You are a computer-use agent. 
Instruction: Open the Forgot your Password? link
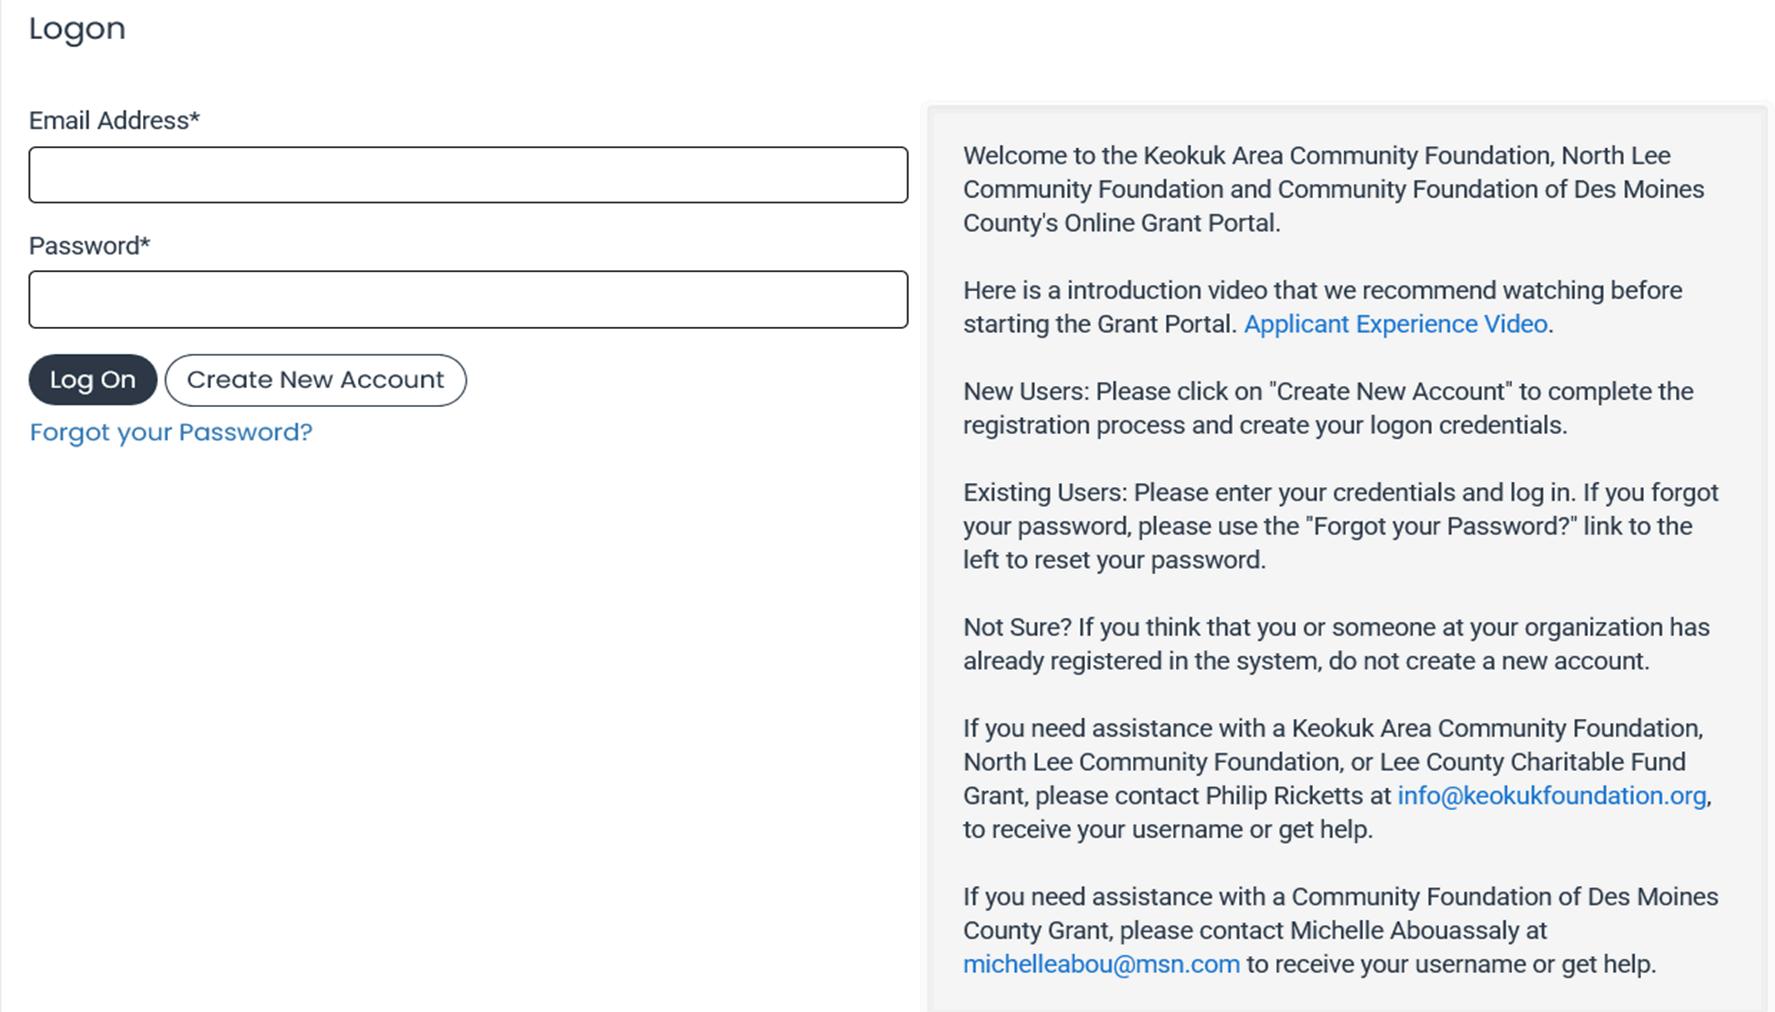coord(171,432)
